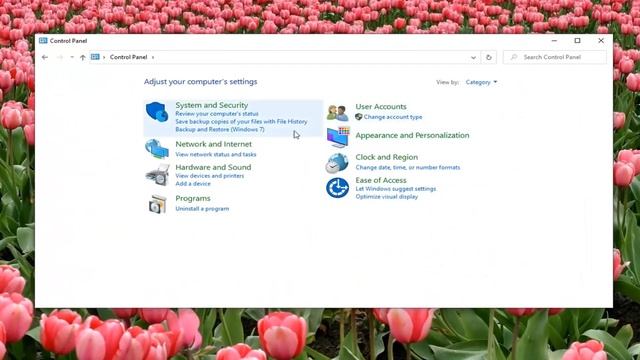Expand the address bar history dropdown
640x360 pixels.
click(473, 58)
